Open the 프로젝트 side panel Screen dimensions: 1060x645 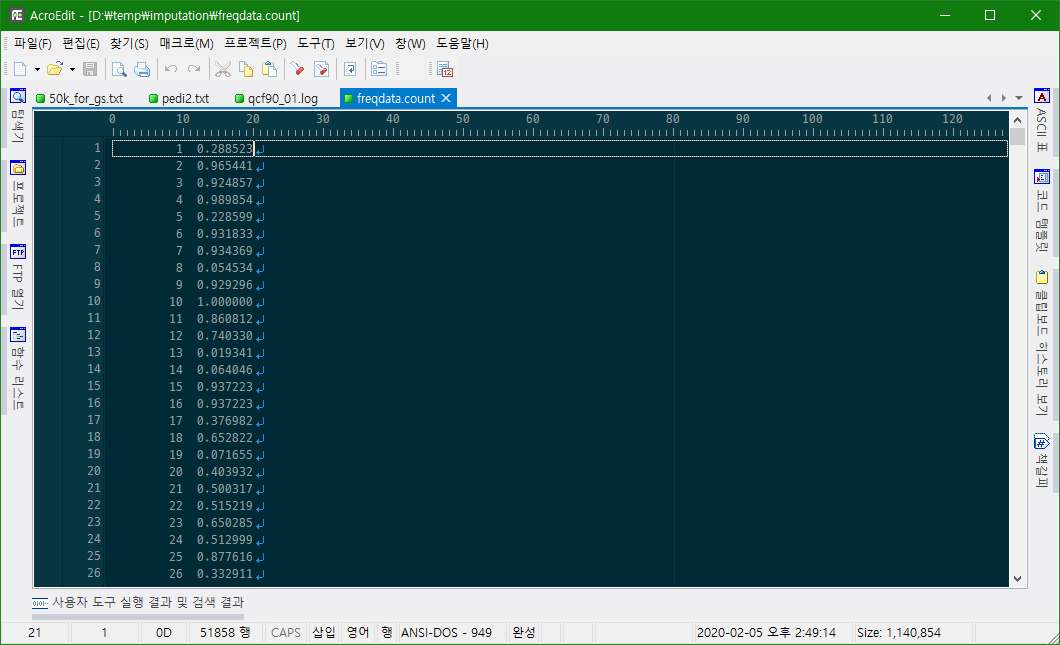18,194
